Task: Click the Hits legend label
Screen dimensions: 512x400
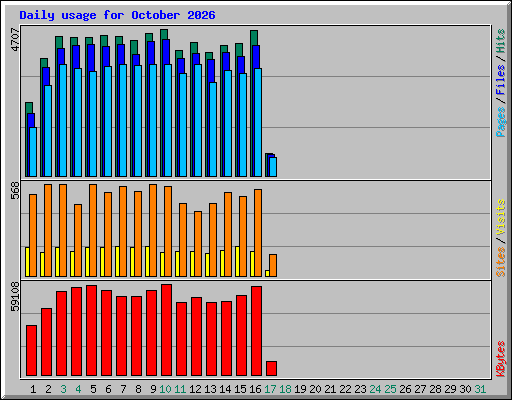Action: 500,41
